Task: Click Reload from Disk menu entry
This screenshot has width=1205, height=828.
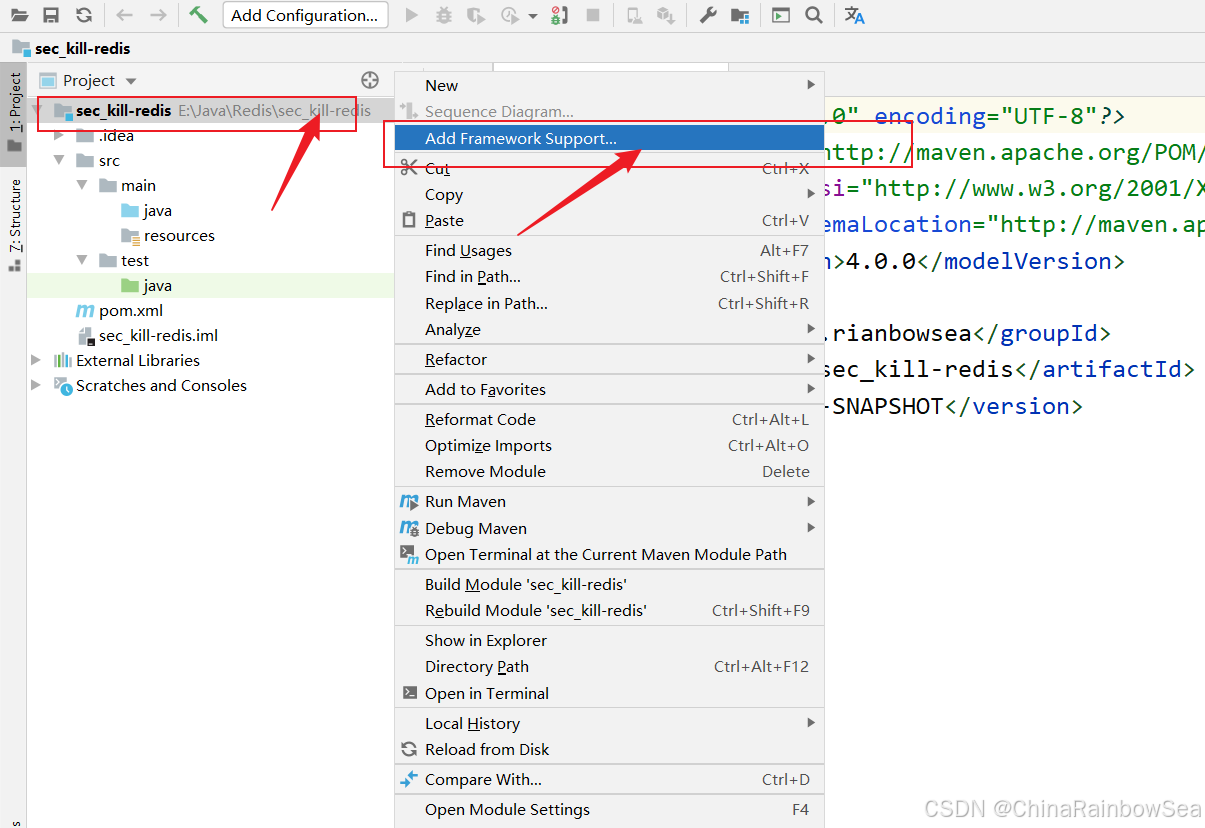Action: 487,749
